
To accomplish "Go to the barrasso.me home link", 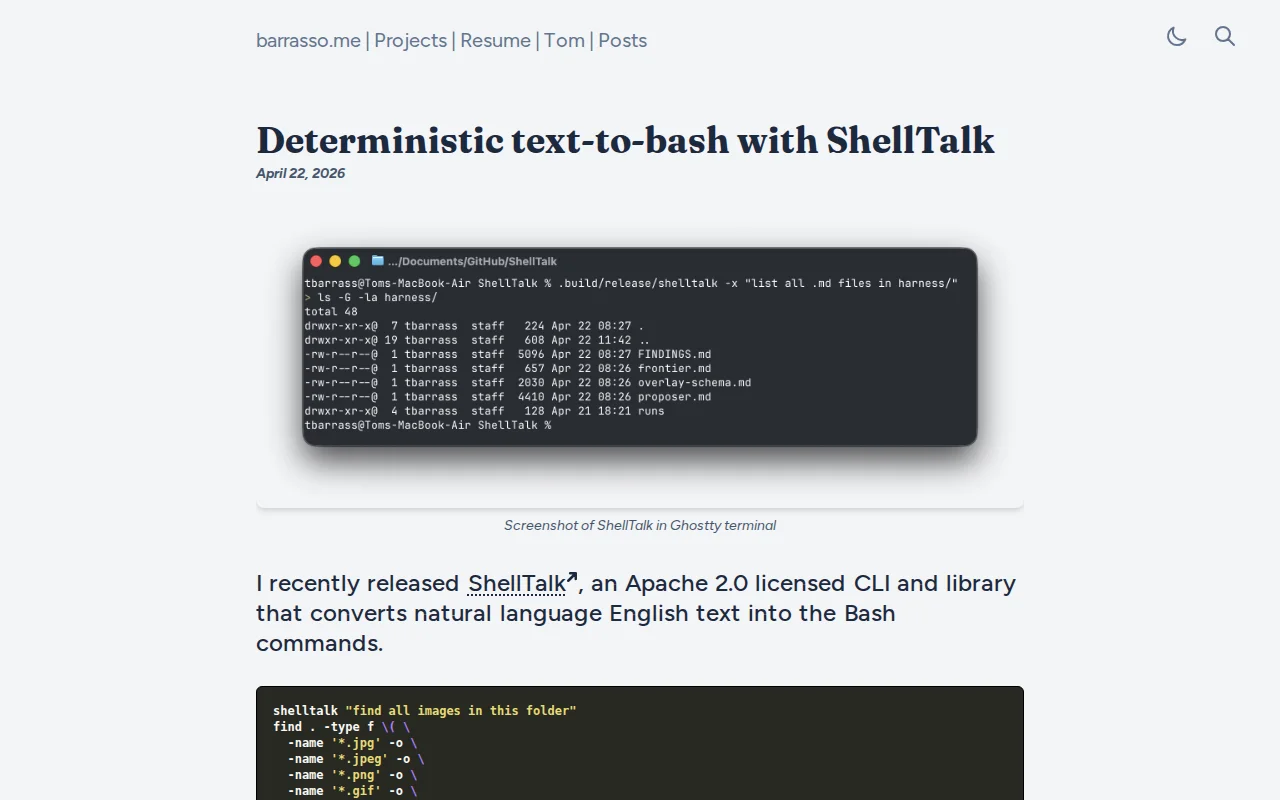I will point(308,41).
